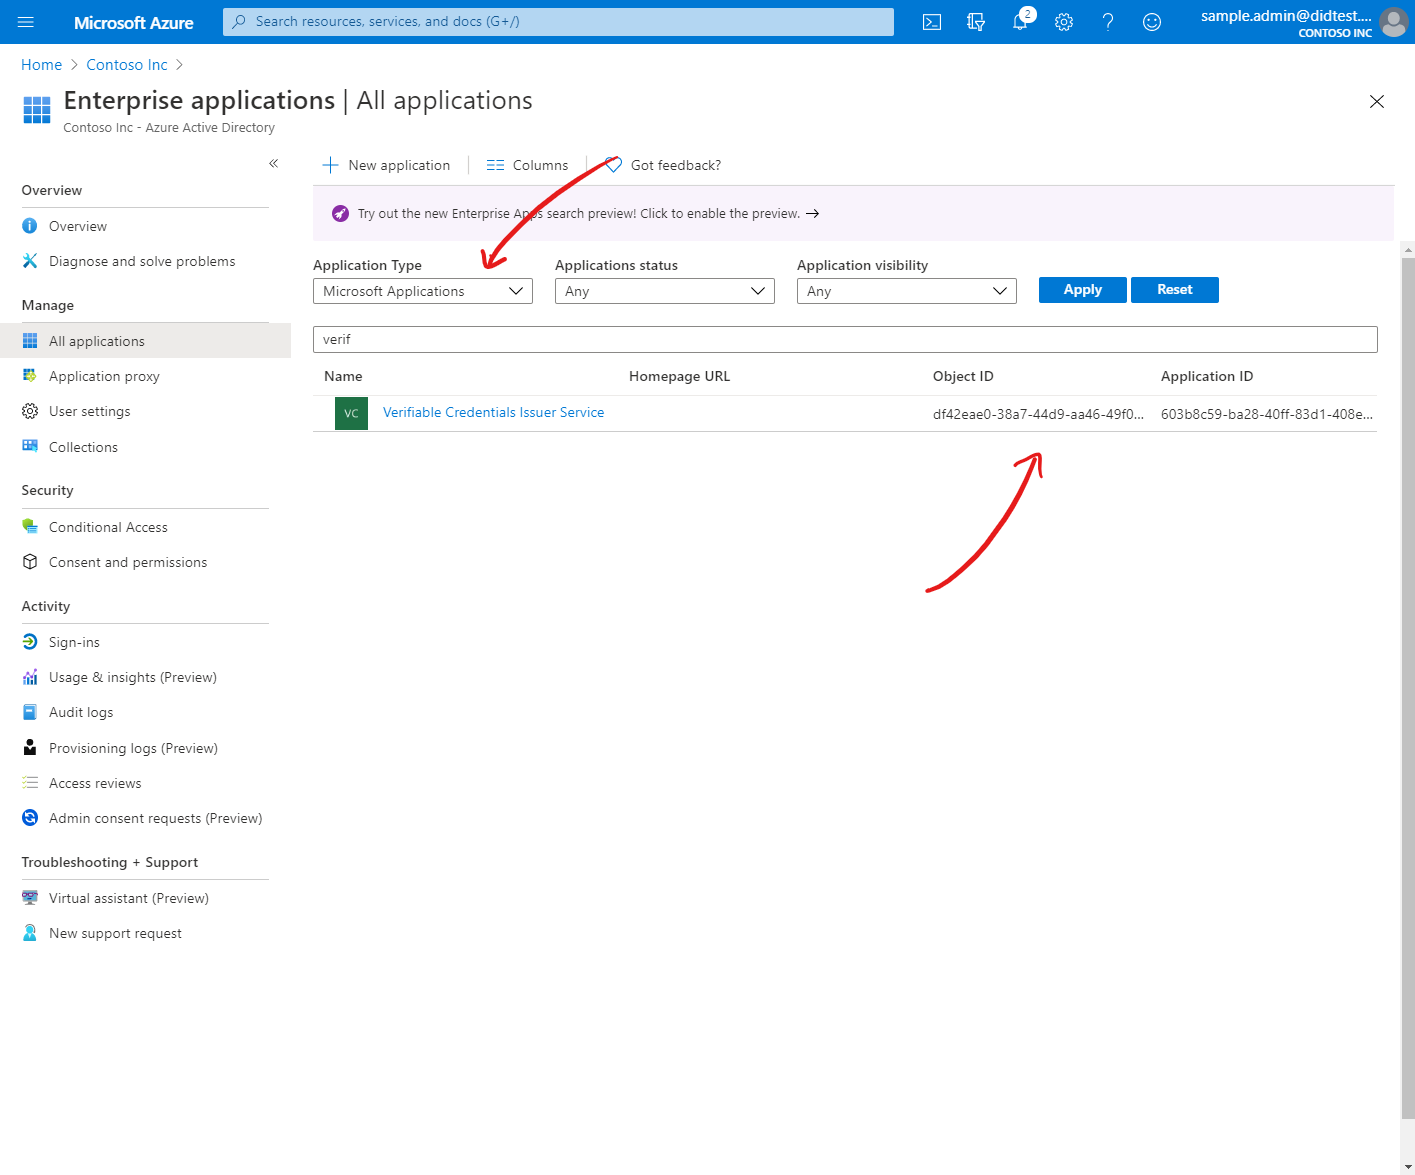Click the Apply filter button
Screen dimensions: 1415x1175
click(x=1083, y=290)
